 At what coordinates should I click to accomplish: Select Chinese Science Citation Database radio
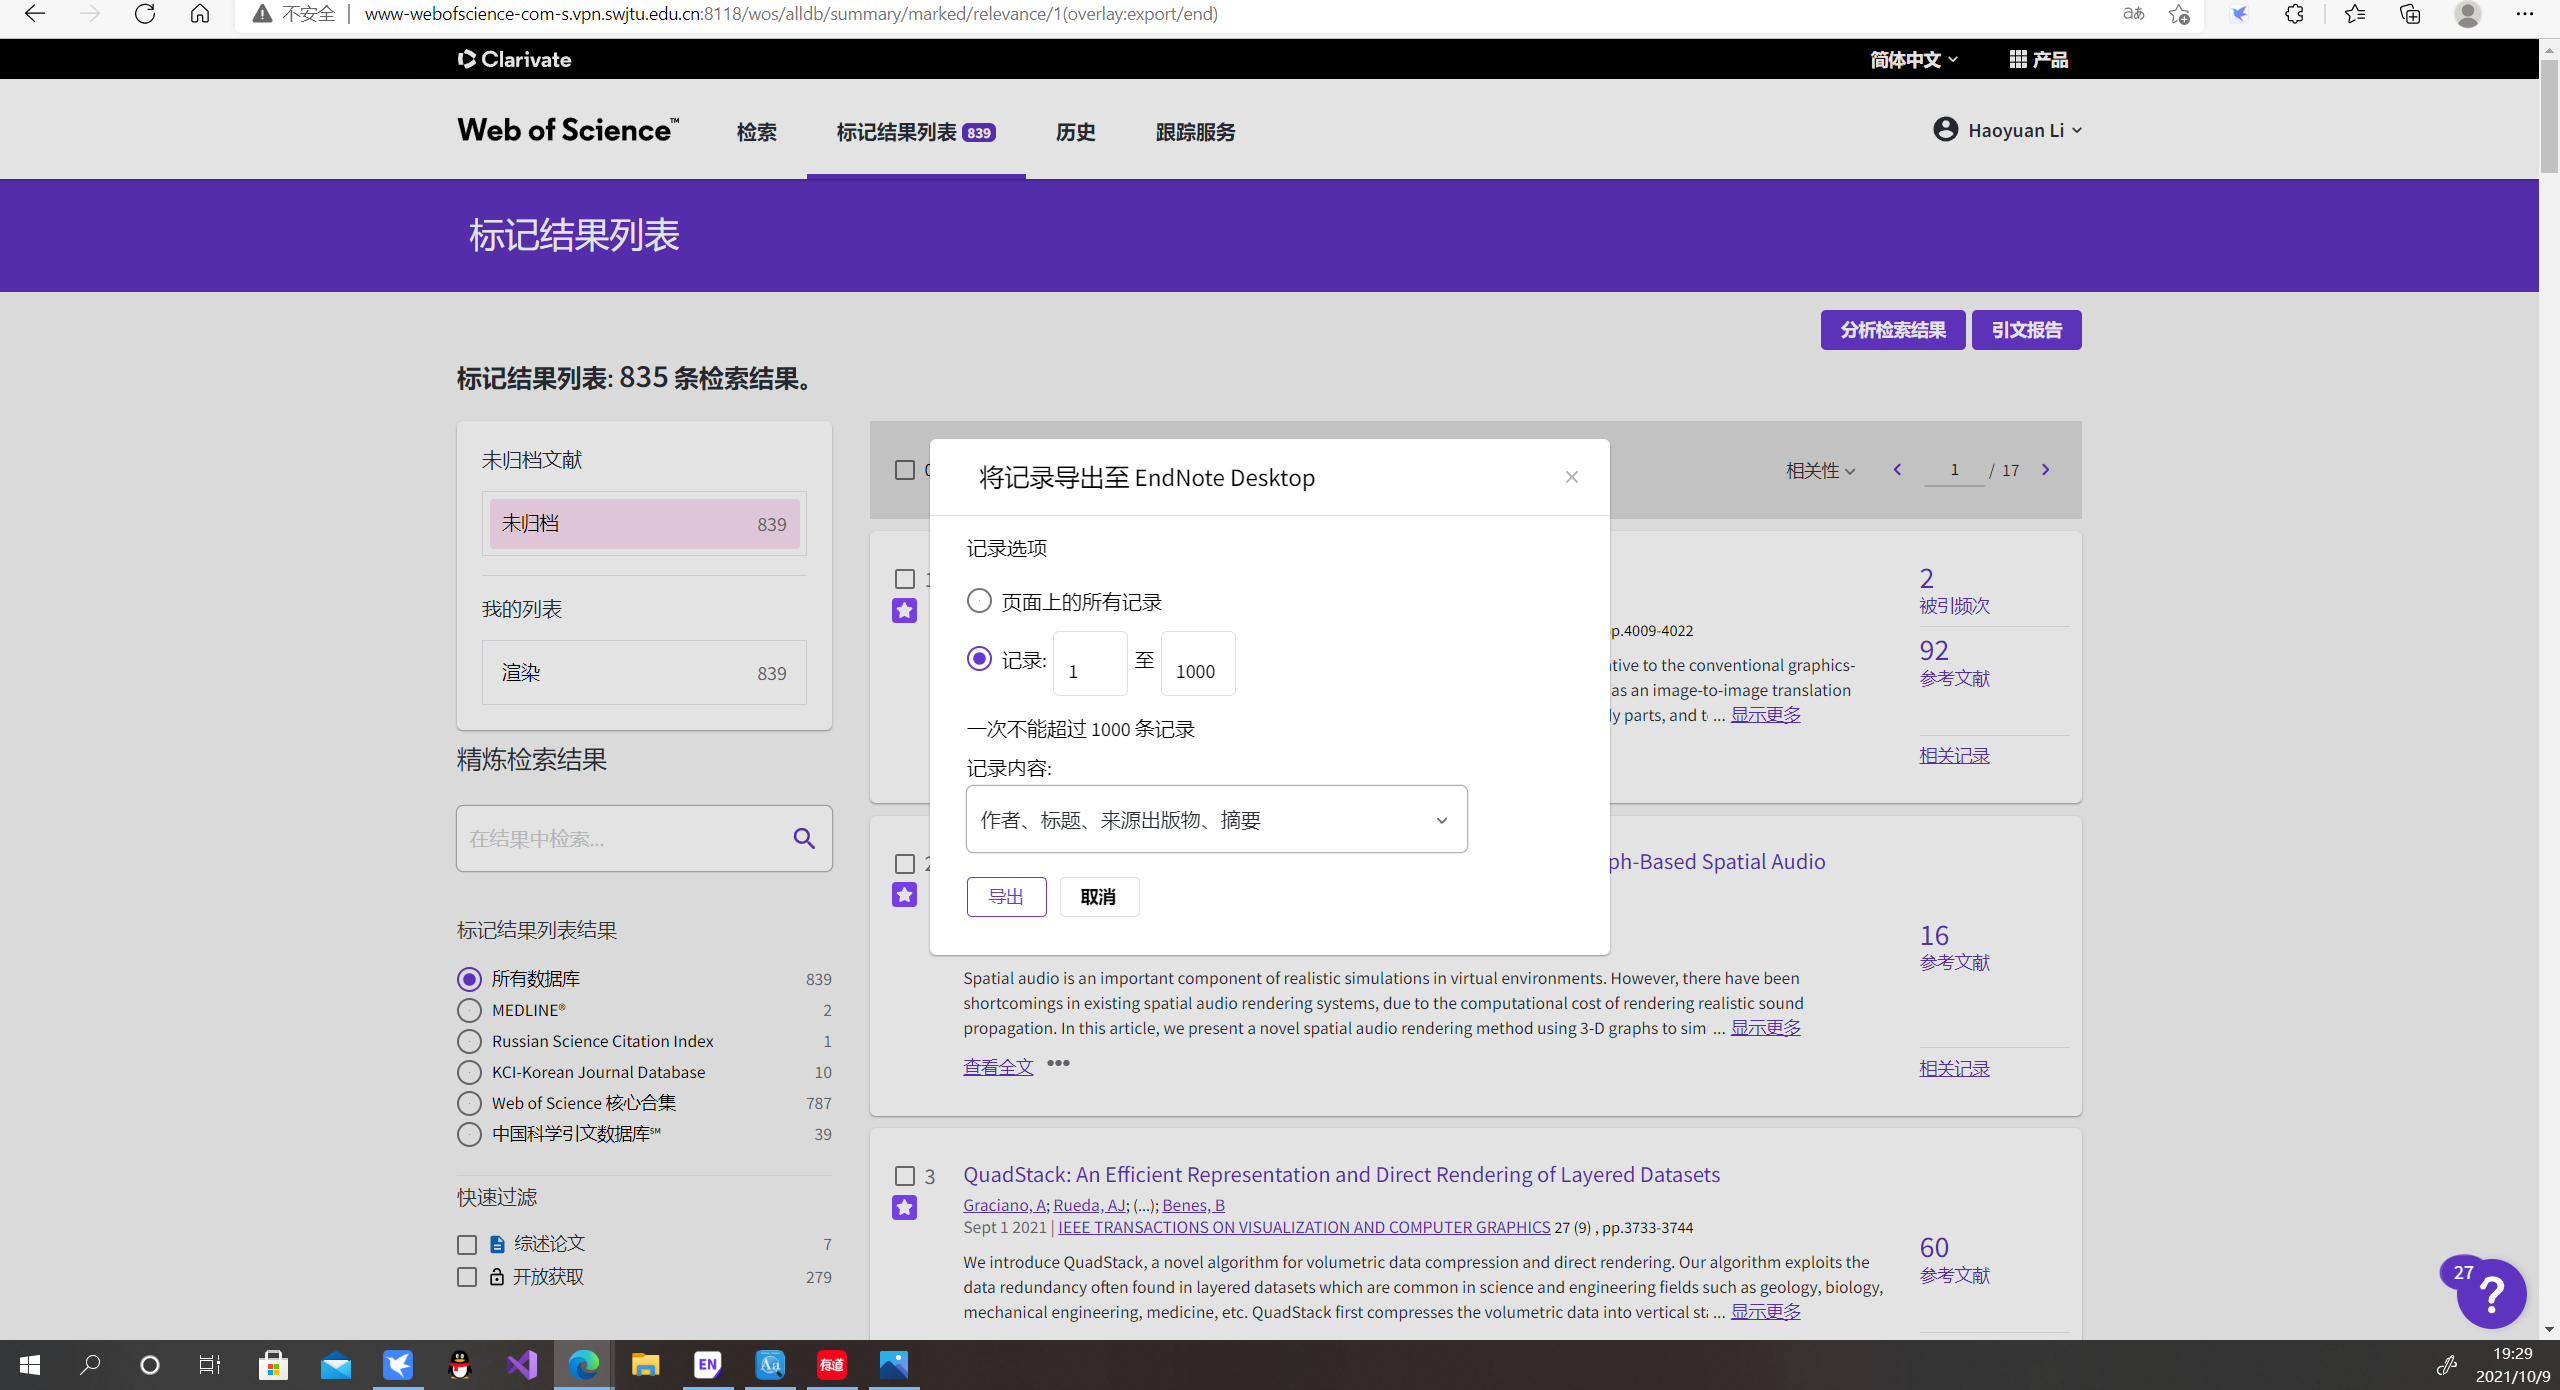[x=469, y=1134]
